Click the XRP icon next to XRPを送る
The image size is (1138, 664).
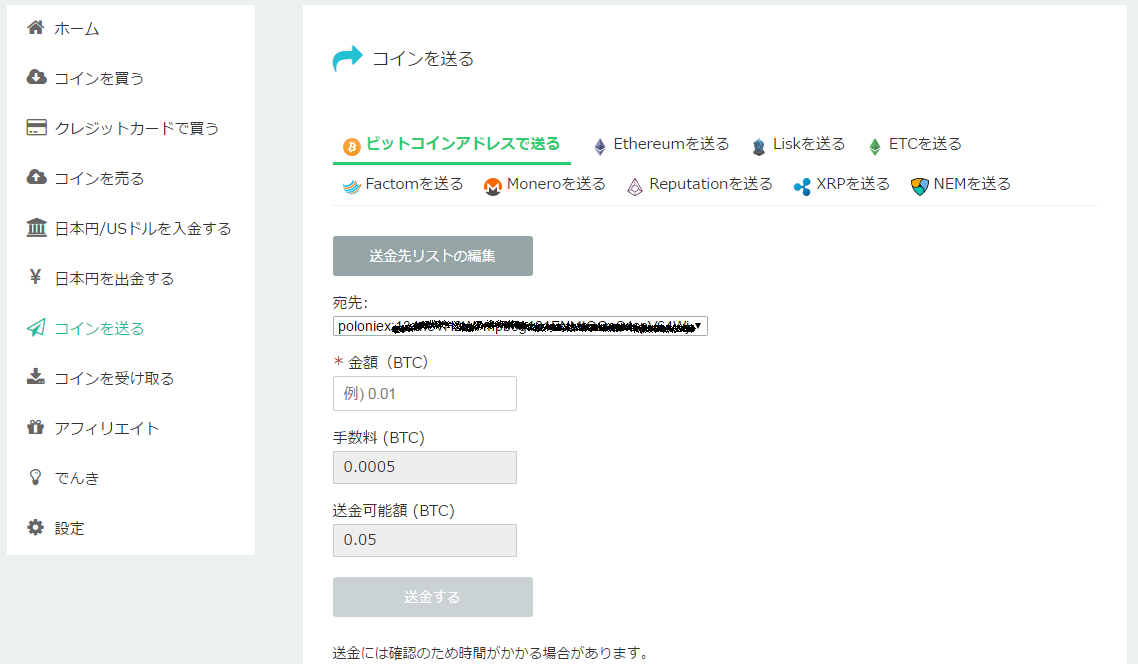pyautogui.click(x=799, y=184)
